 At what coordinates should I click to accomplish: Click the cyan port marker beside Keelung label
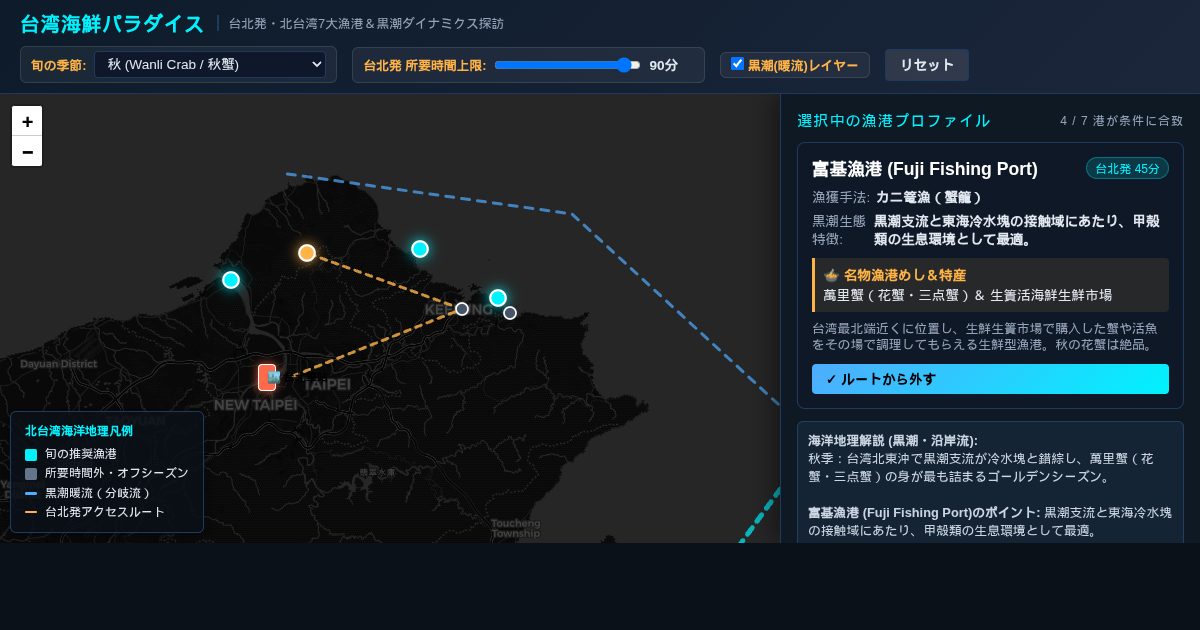pyautogui.click(x=498, y=298)
